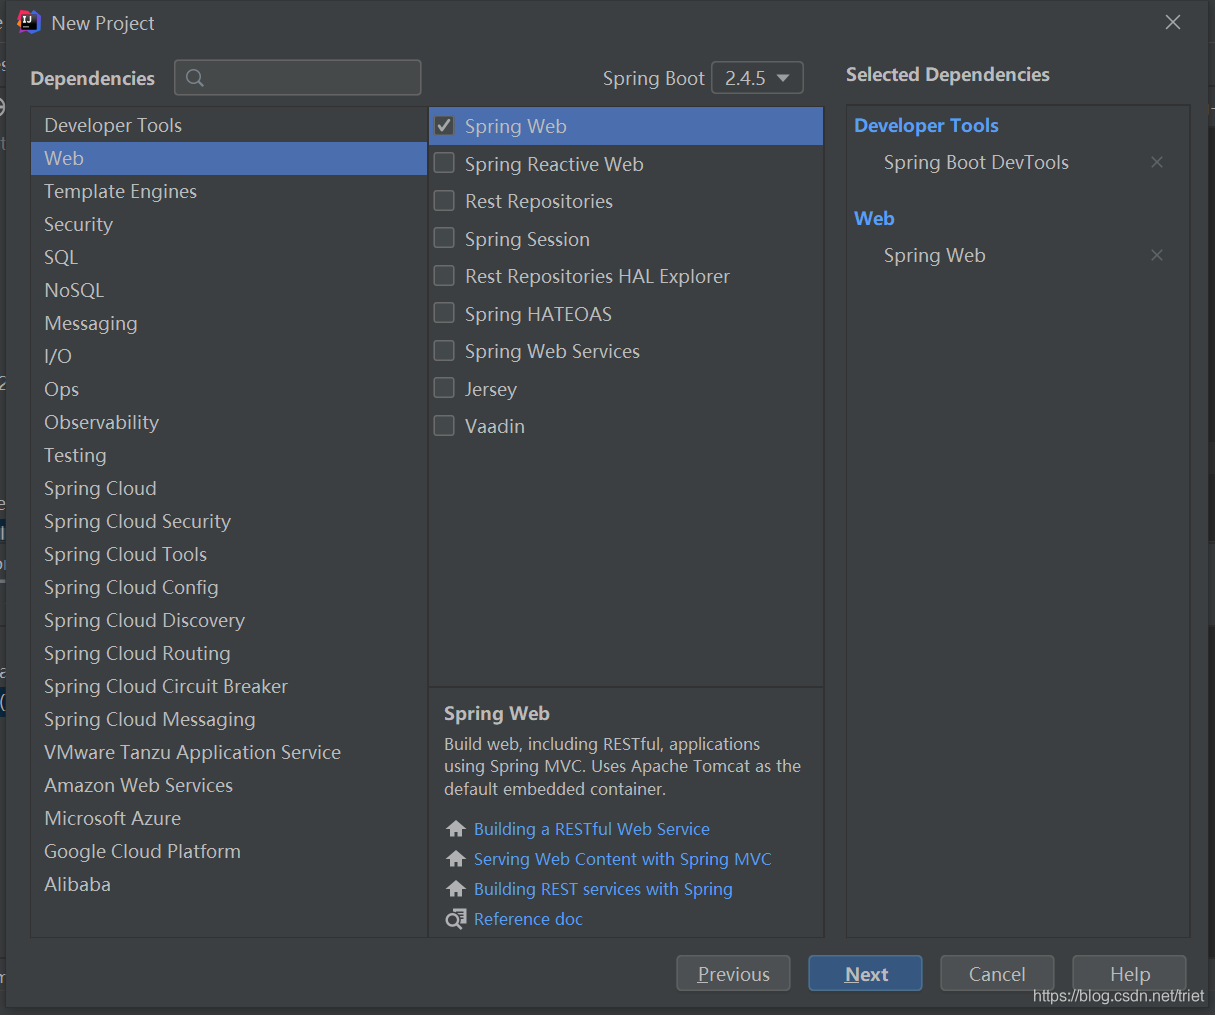The height and width of the screenshot is (1015, 1215).
Task: Select Developer Tools category
Action: [229, 125]
